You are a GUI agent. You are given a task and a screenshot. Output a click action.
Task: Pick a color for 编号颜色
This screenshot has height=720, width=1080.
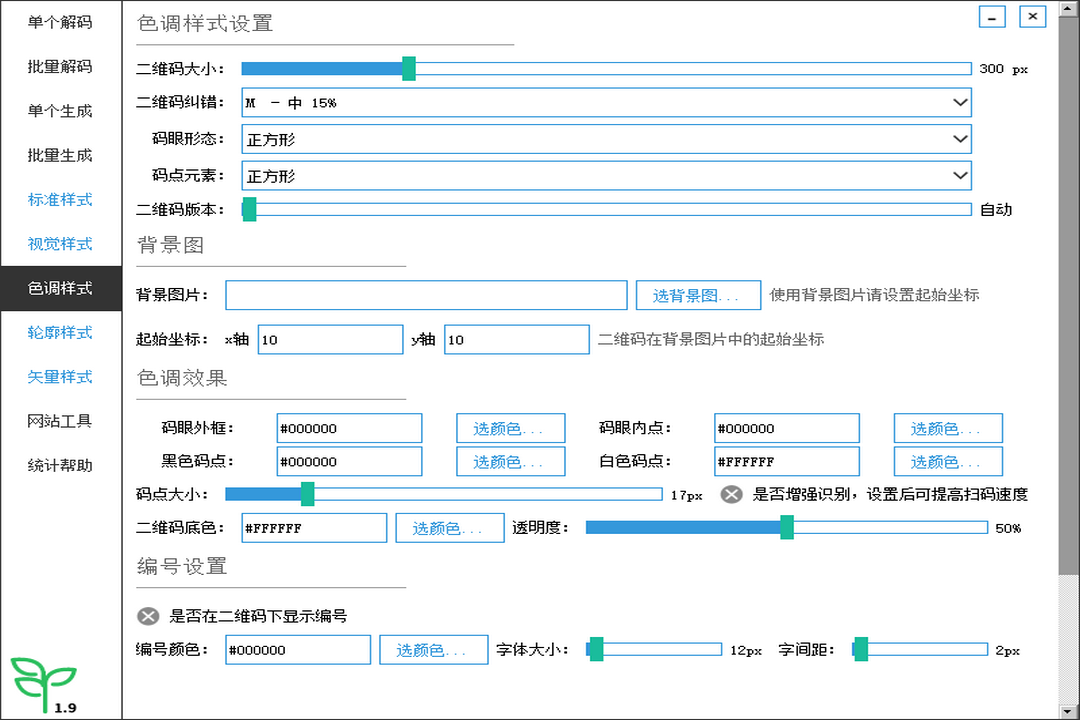433,649
